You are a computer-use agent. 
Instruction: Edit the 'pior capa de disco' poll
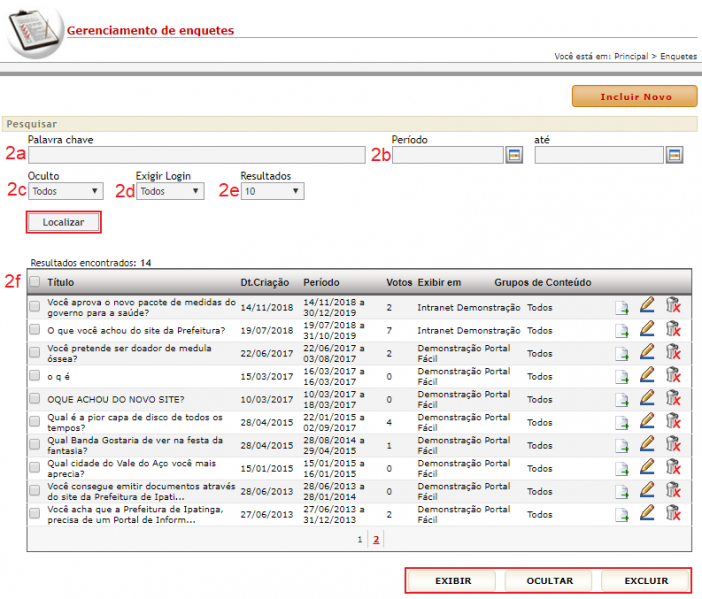647,420
